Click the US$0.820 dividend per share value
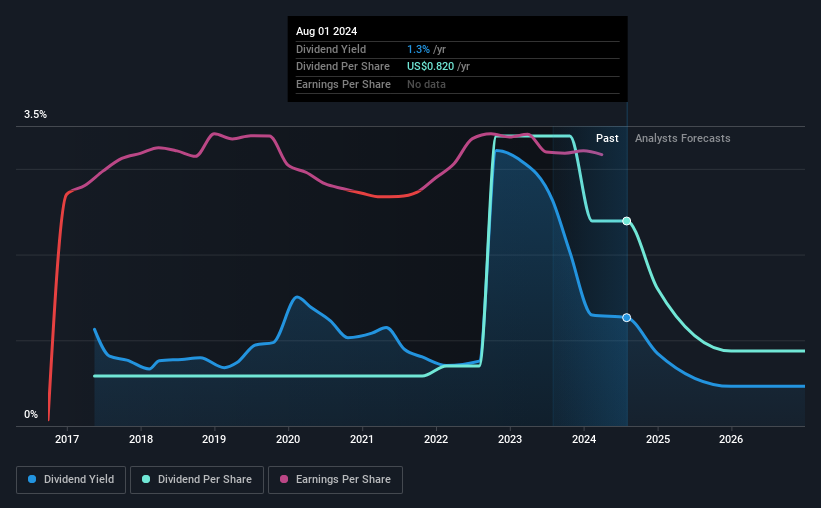 (x=430, y=67)
